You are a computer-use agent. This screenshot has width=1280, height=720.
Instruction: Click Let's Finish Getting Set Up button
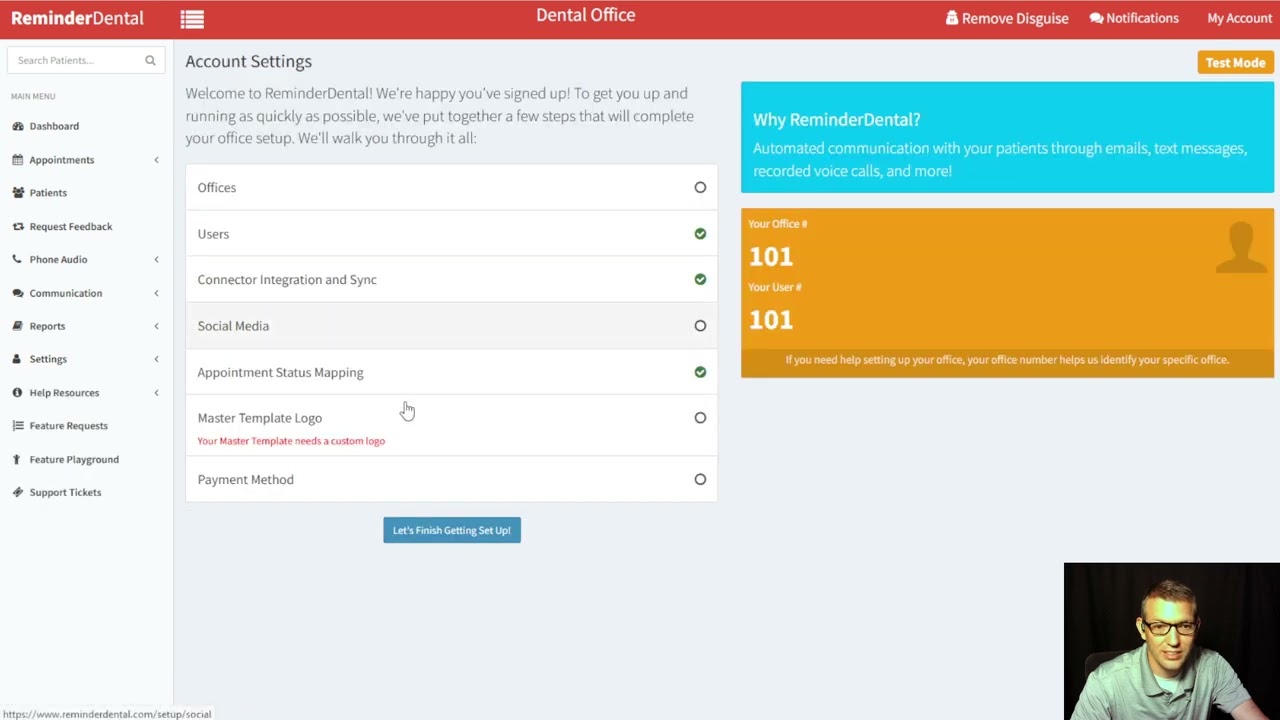point(452,530)
